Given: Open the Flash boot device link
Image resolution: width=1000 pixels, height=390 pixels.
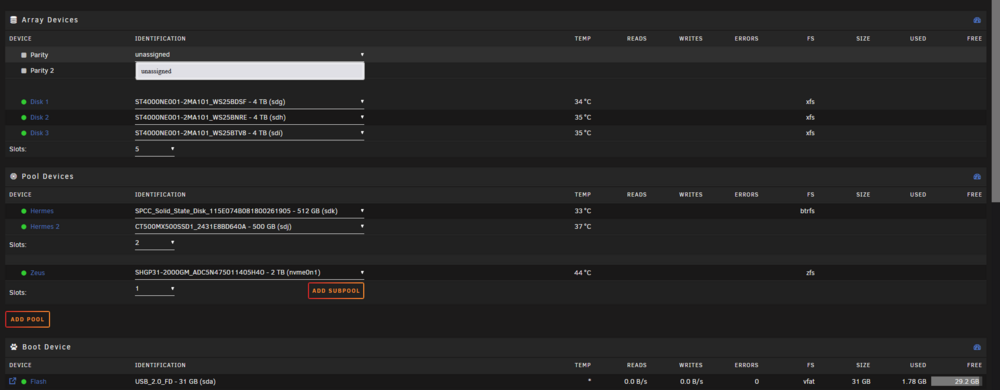Looking at the screenshot, I should click(x=38, y=382).
